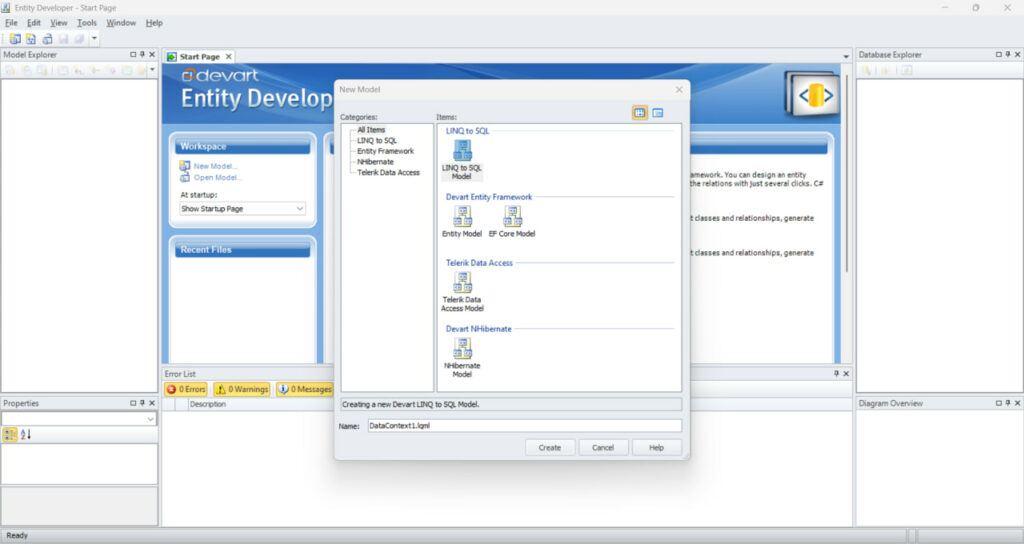Pin the Diagram Overview panel
The image size is (1024, 544).
pos(1008,403)
